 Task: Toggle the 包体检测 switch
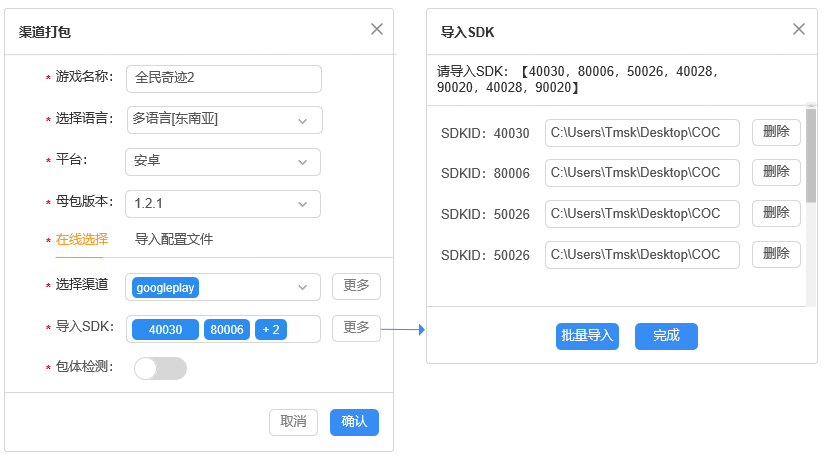click(161, 368)
